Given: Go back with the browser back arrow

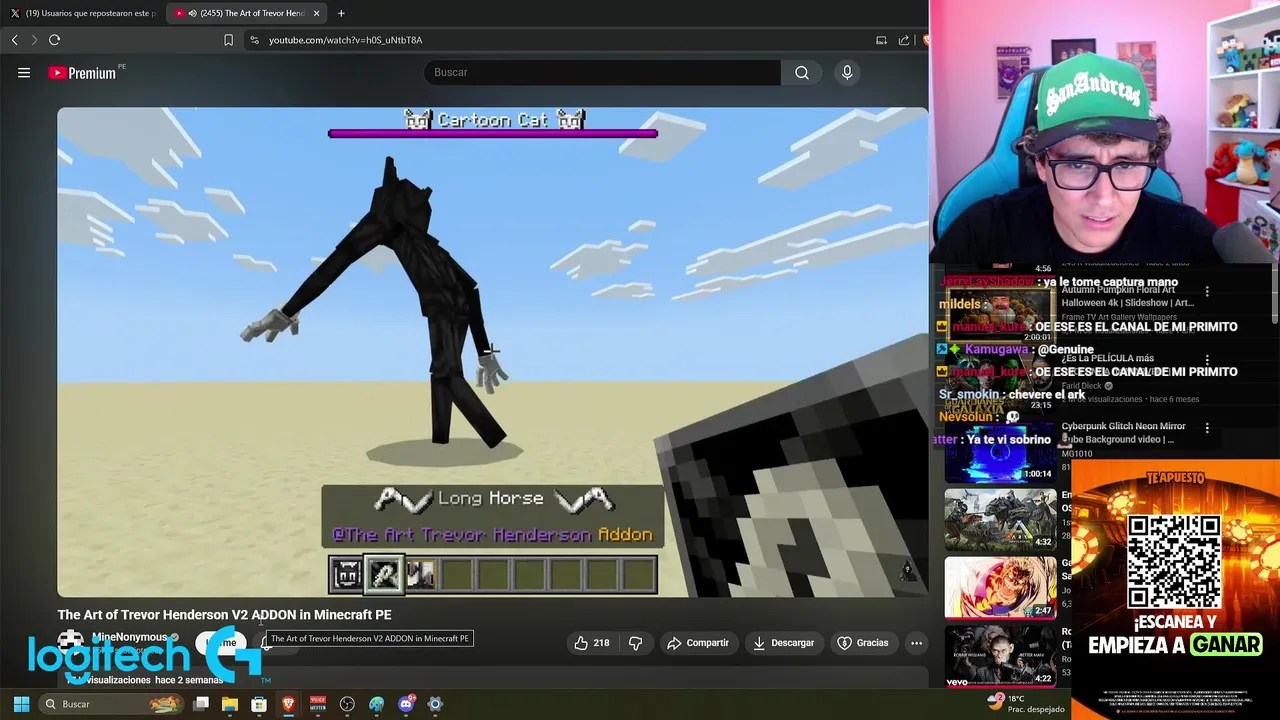Looking at the screenshot, I should click(14, 40).
